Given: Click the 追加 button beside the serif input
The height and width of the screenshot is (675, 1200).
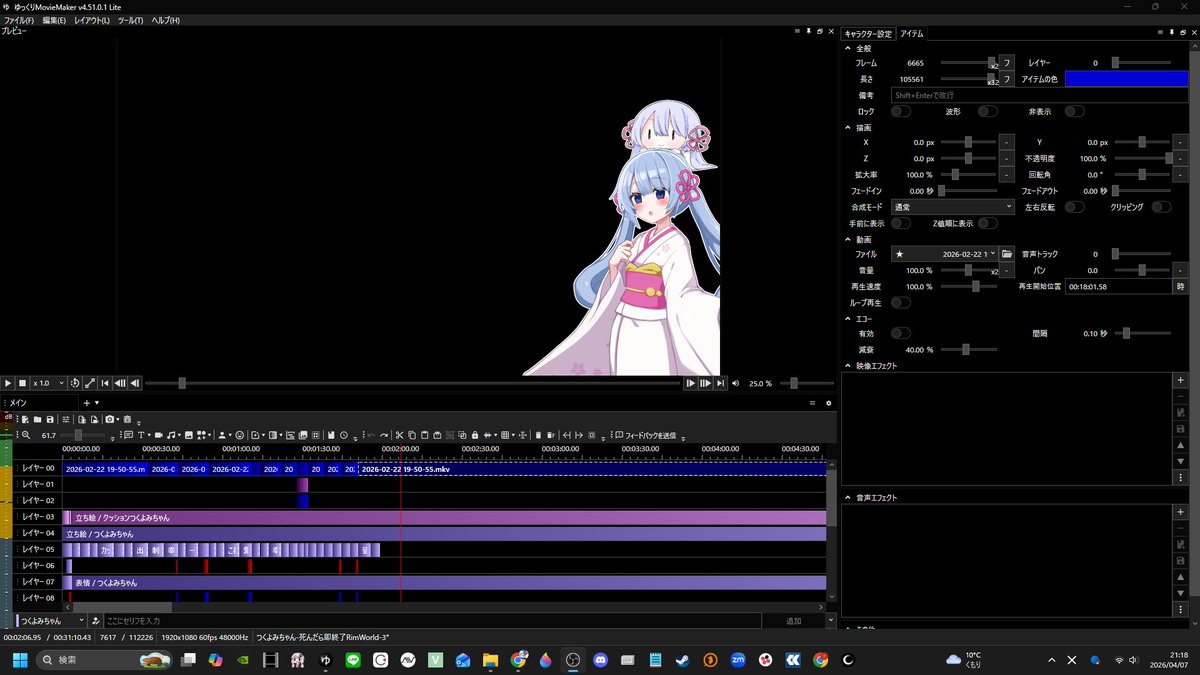Looking at the screenshot, I should (x=793, y=621).
